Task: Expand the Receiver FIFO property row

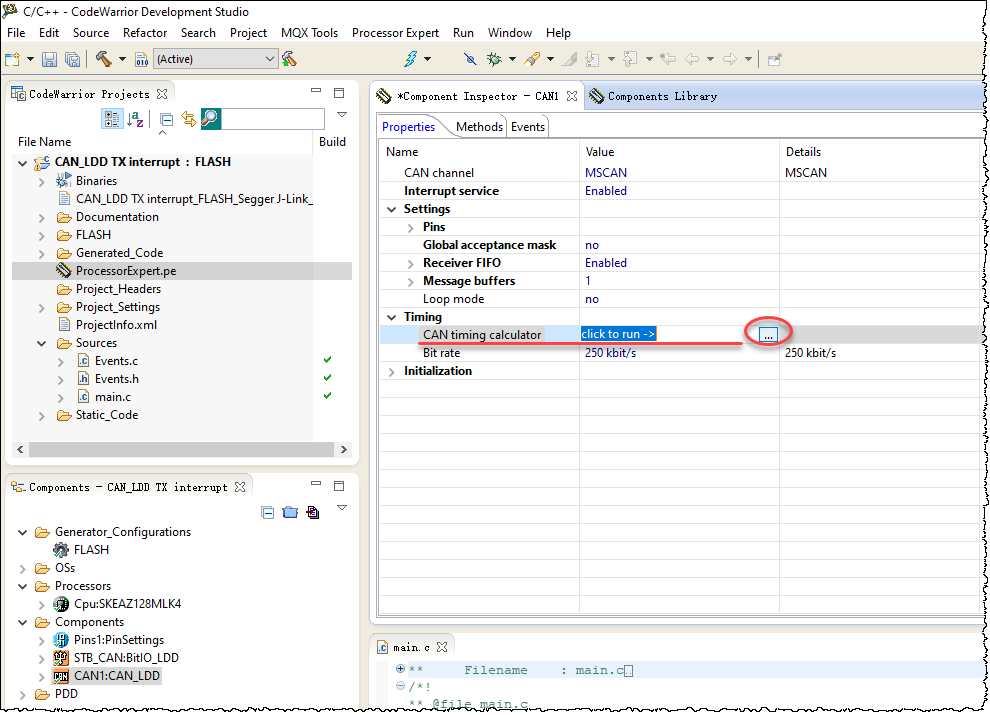Action: pyautogui.click(x=410, y=263)
